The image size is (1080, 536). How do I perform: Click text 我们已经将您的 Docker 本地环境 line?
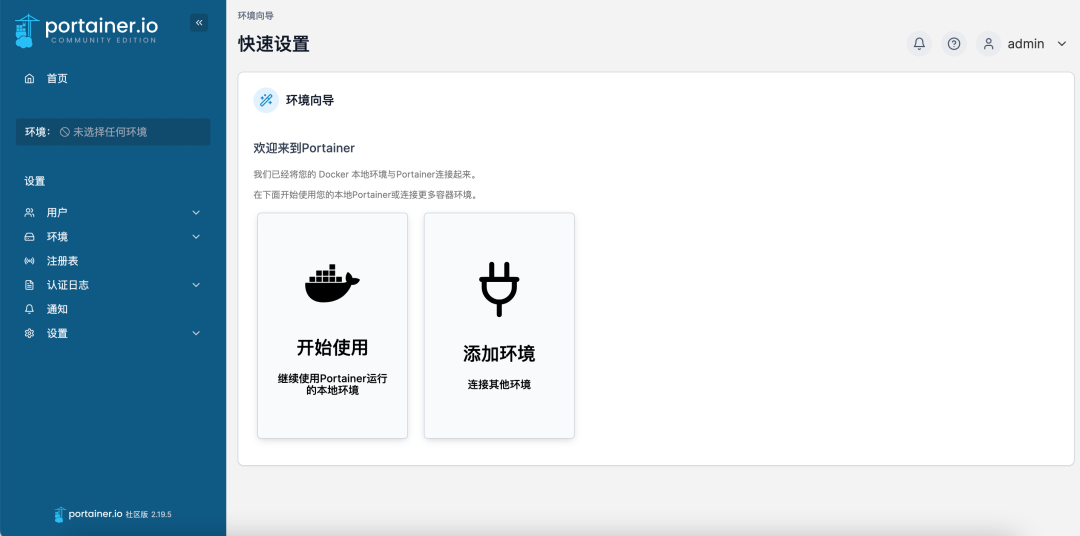pyautogui.click(x=366, y=174)
